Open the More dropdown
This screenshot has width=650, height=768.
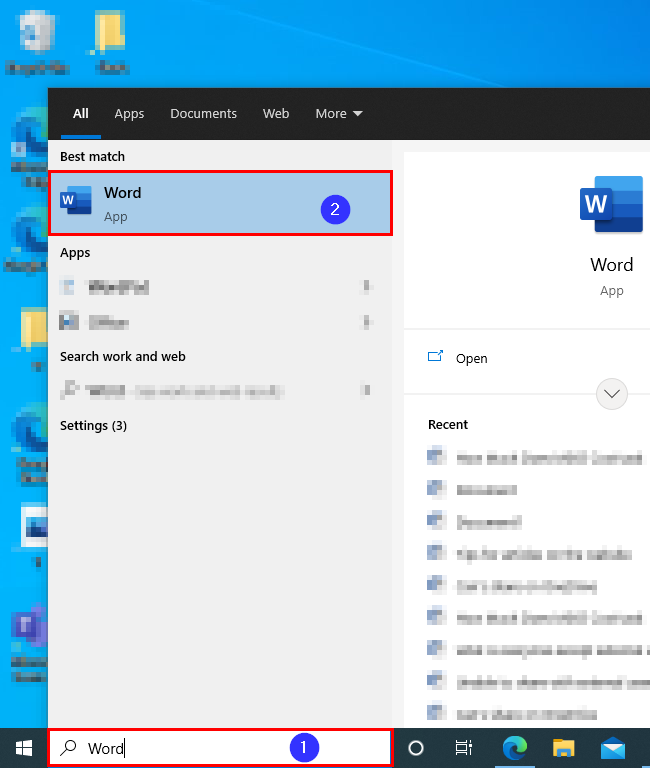point(339,114)
